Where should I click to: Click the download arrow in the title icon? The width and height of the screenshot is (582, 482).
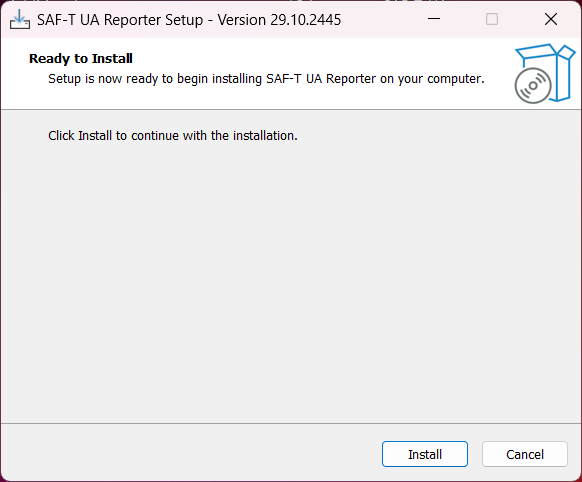coord(19,16)
